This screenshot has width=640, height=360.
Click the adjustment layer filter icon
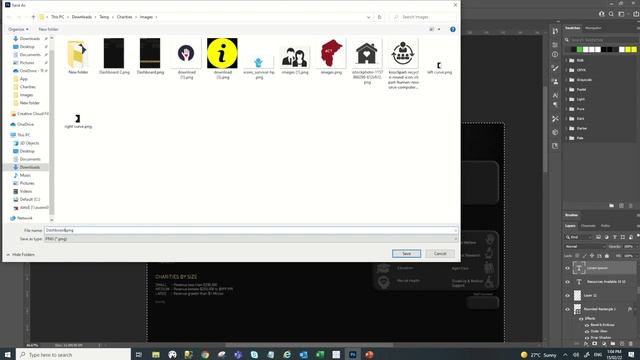point(607,237)
